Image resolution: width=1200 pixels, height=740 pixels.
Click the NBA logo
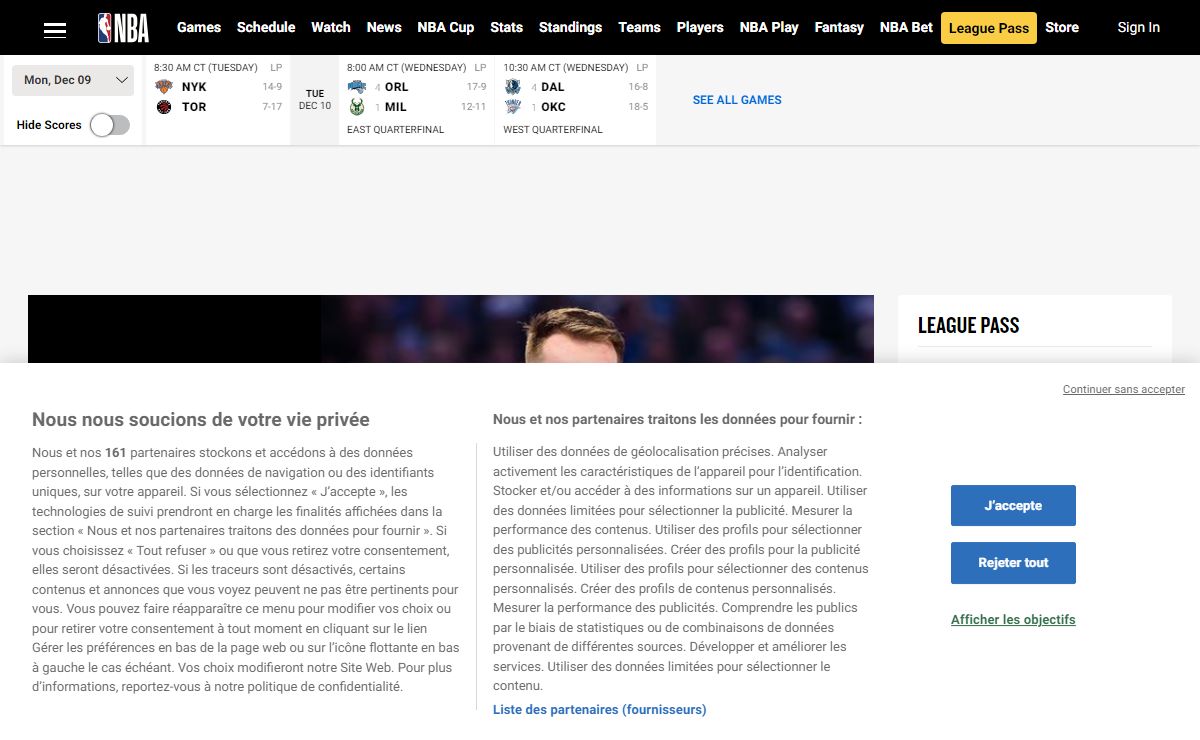tap(123, 28)
